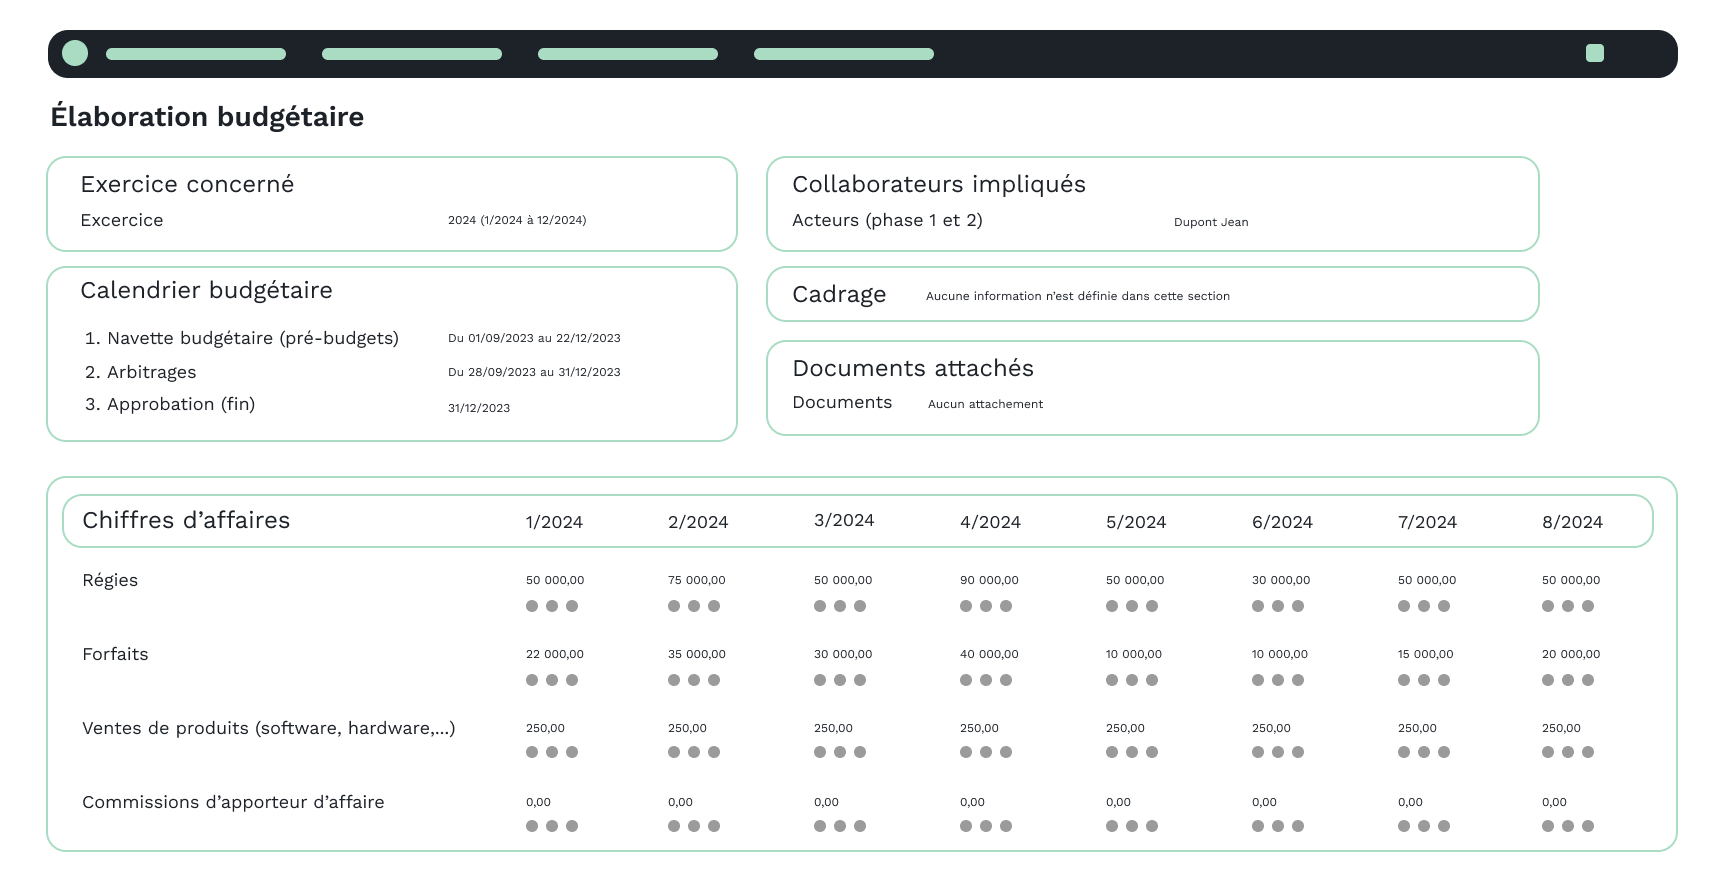Click the Forfaits value 22 000,00
Viewport: 1720px width, 886px height.
tap(555, 654)
